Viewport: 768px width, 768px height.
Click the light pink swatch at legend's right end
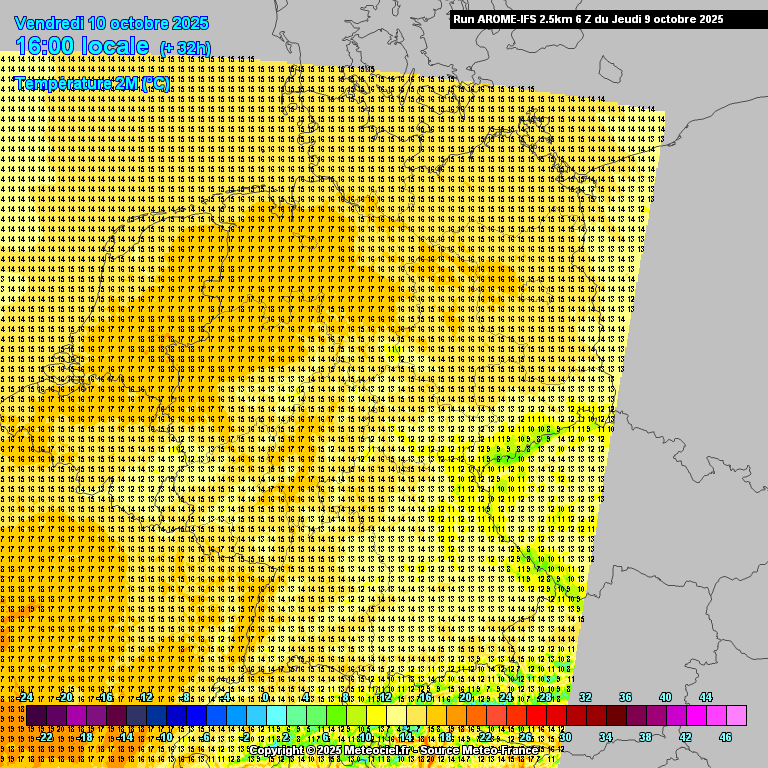click(737, 716)
